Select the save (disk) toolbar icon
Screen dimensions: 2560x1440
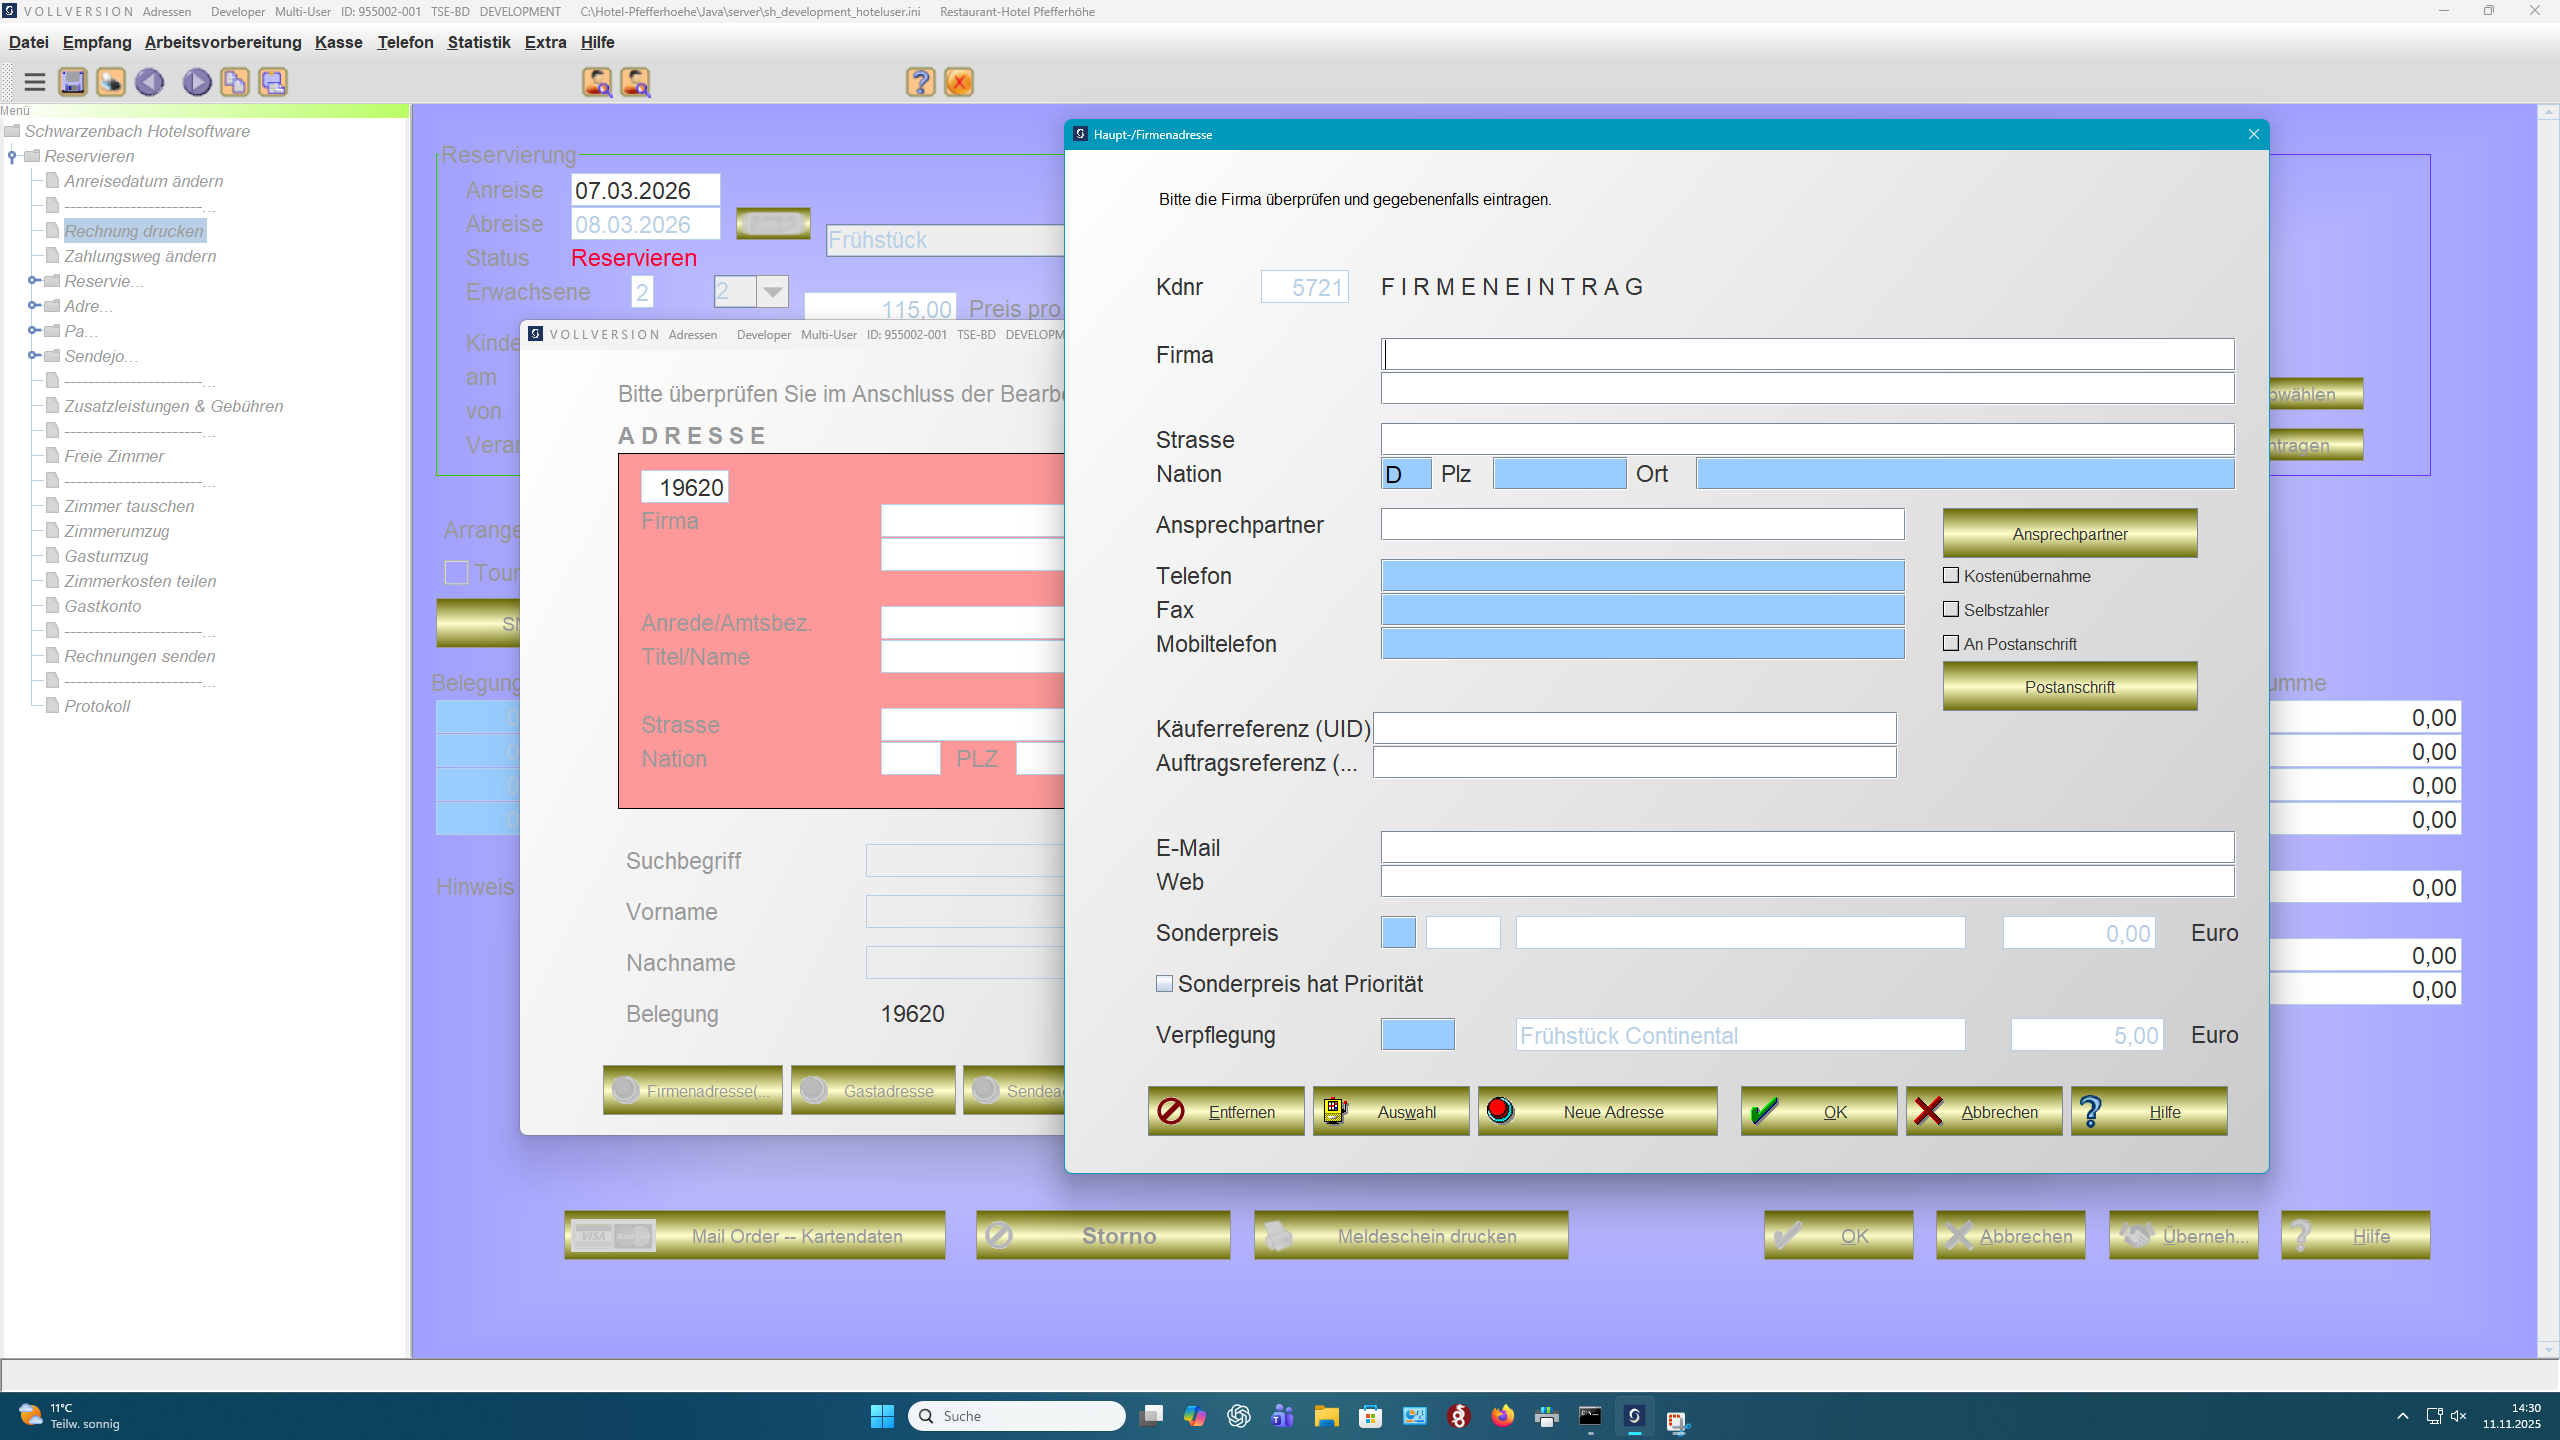click(x=72, y=82)
